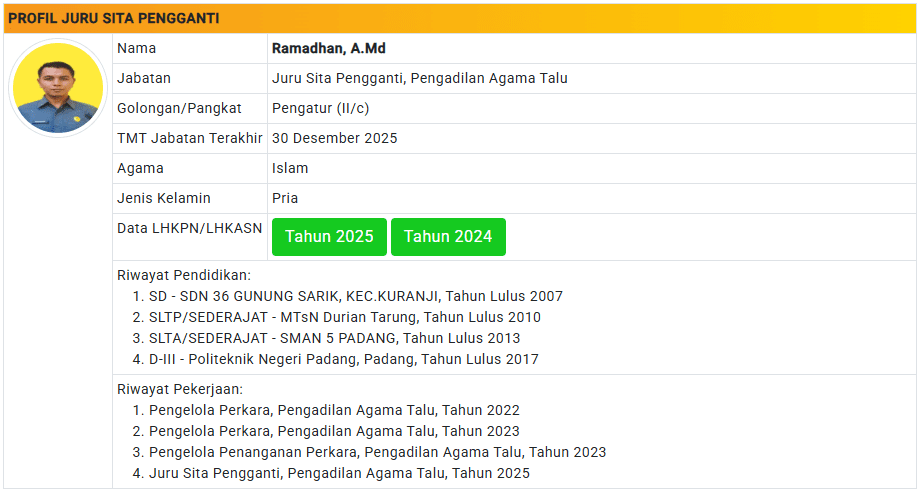Click the Jenis Kelamin value Pria
This screenshot has height=495, width=922.
(285, 198)
